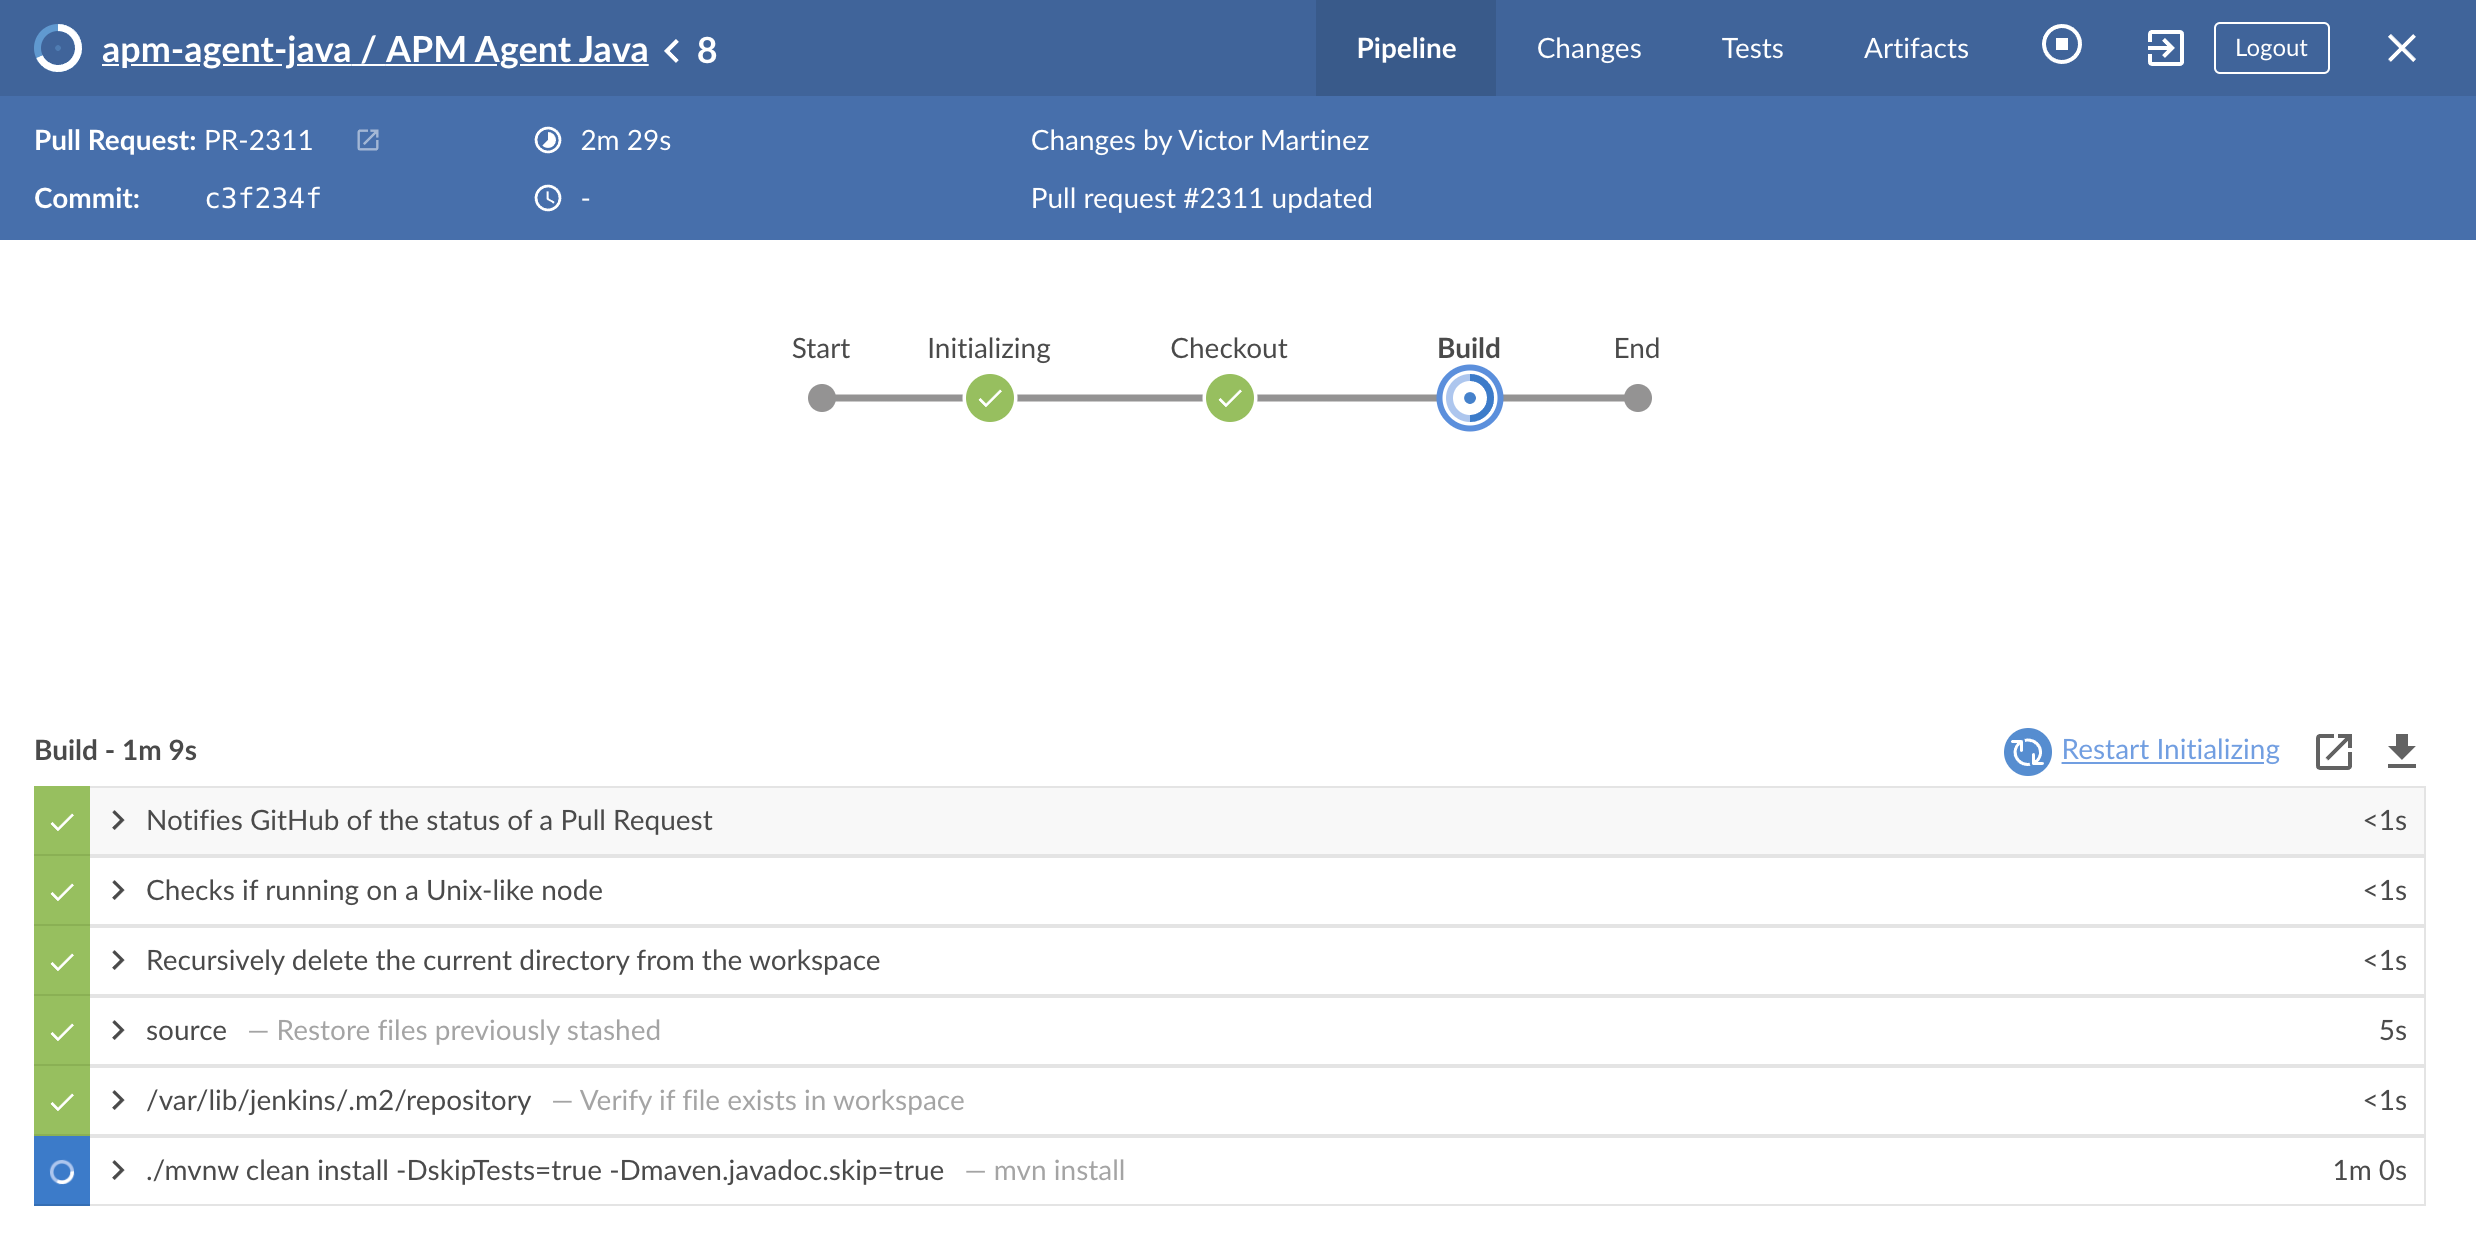Select the Checkout stage green node
Screen dimensions: 2476x1238
point(1229,398)
